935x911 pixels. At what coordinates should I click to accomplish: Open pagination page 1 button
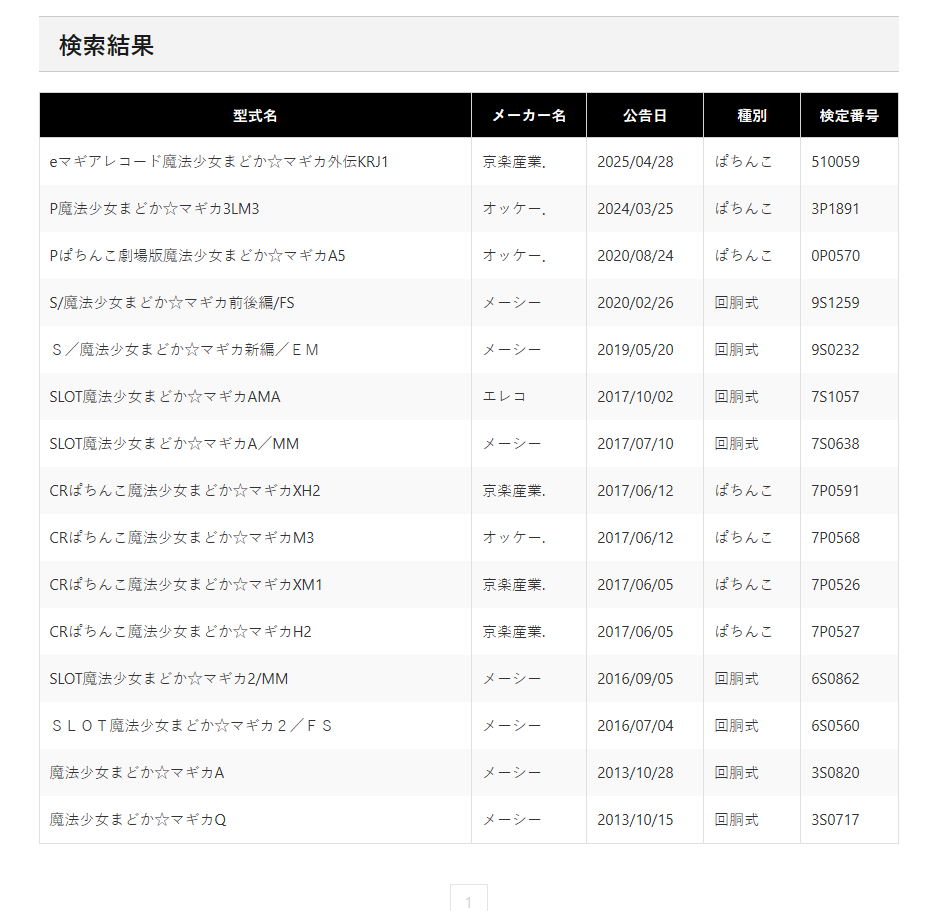pyautogui.click(x=469, y=899)
